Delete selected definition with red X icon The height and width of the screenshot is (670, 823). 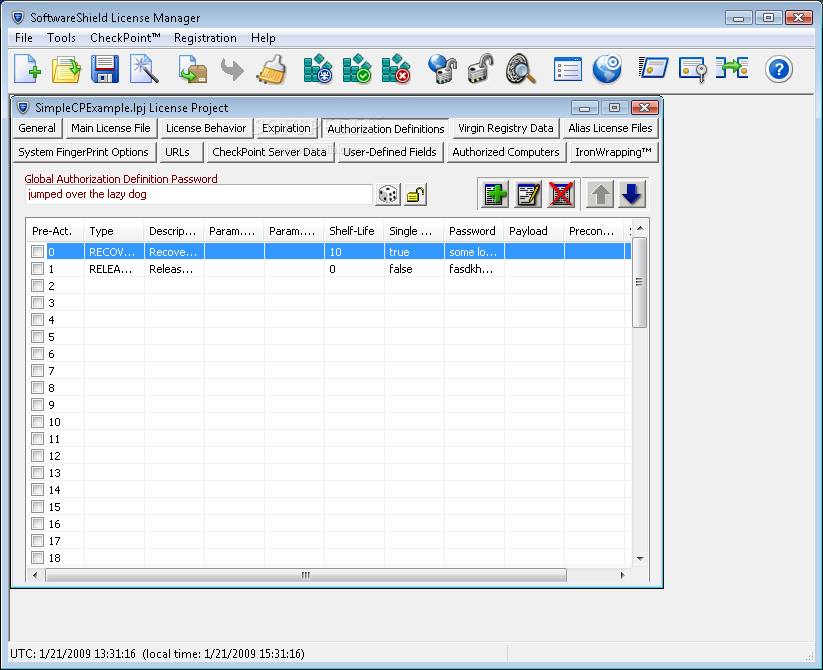561,194
